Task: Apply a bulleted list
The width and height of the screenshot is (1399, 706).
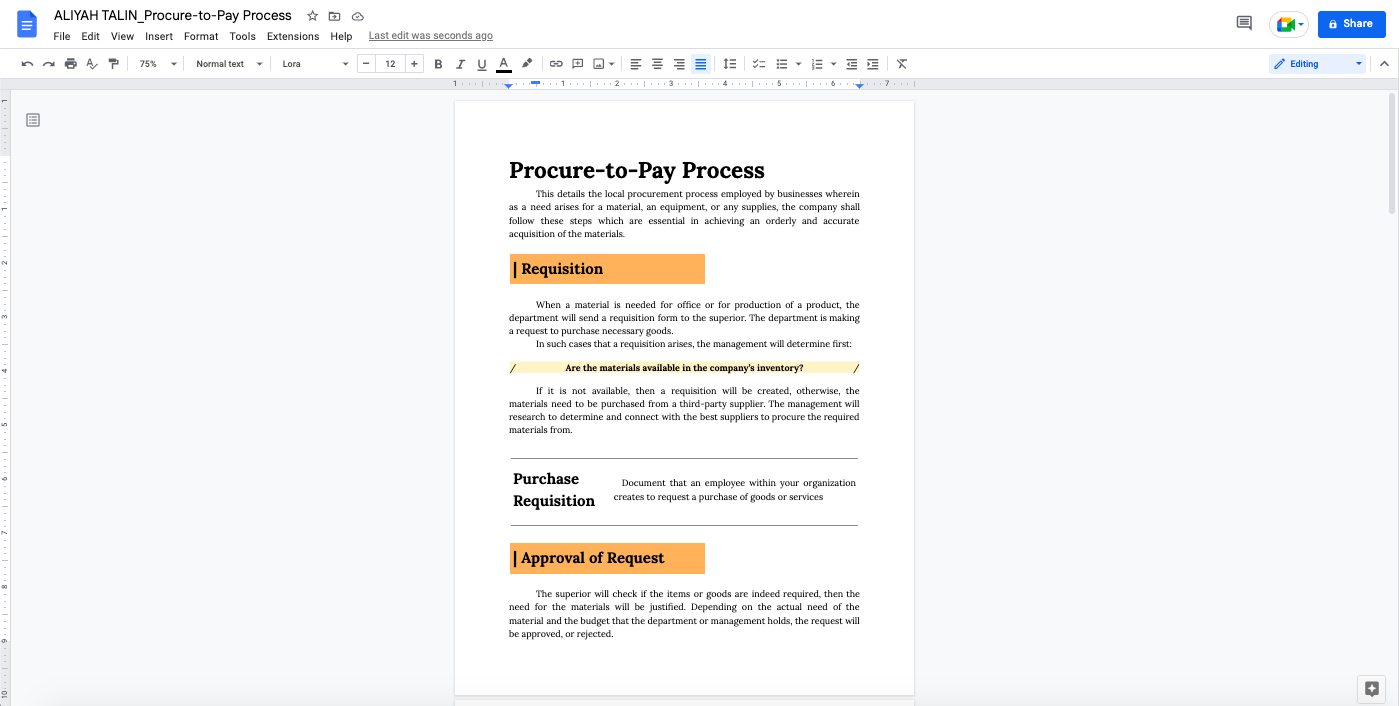Action: [x=782, y=64]
